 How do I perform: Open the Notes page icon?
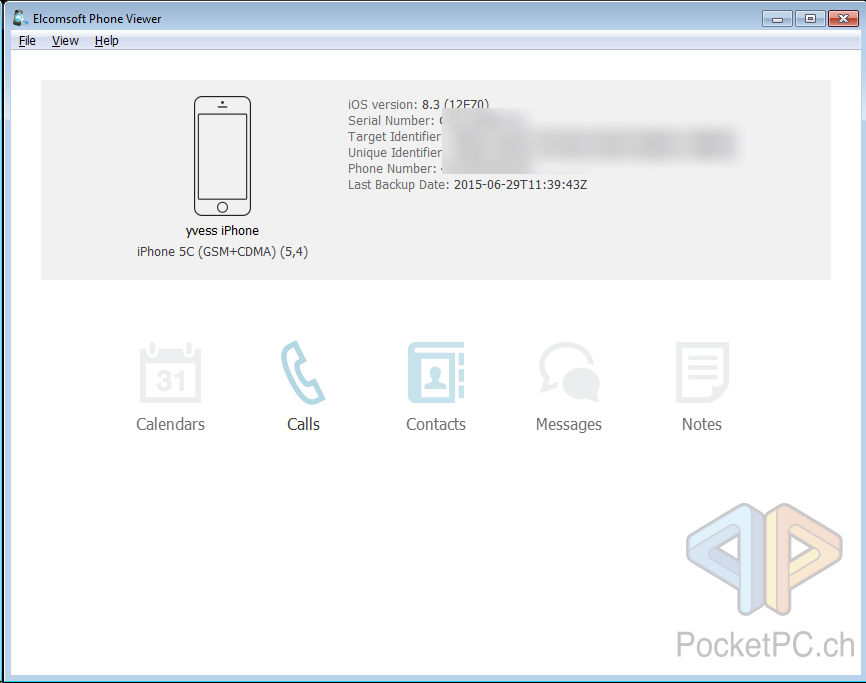[702, 373]
